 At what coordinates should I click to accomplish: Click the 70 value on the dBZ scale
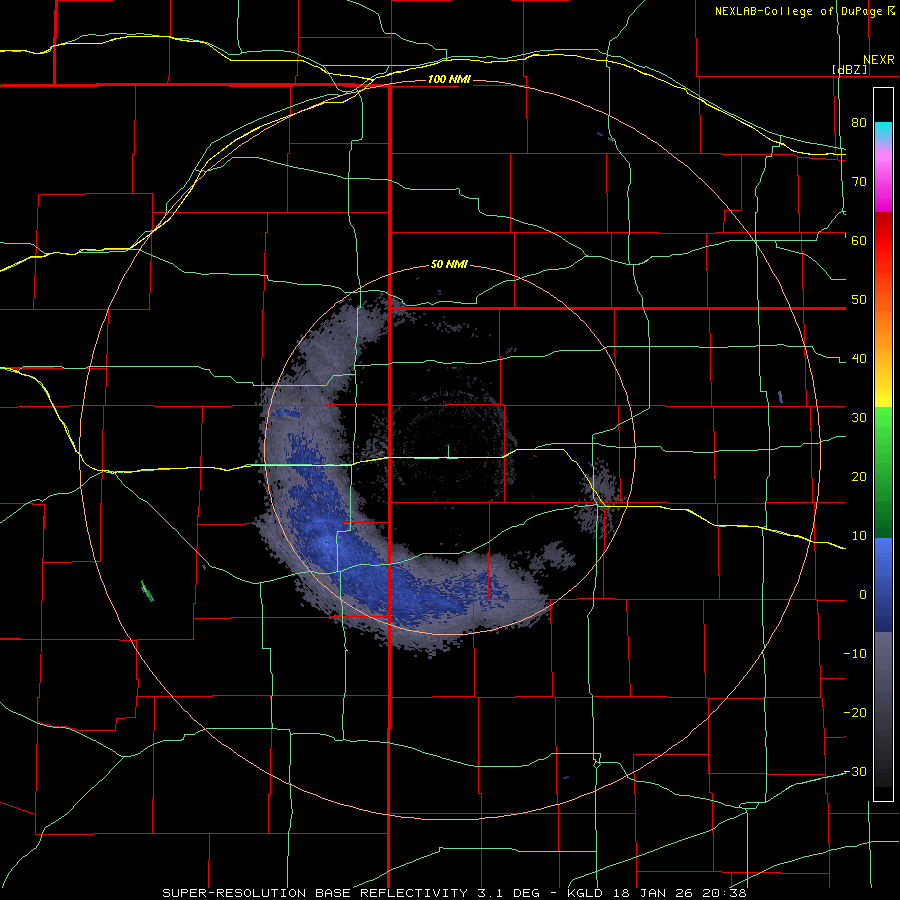tap(859, 181)
